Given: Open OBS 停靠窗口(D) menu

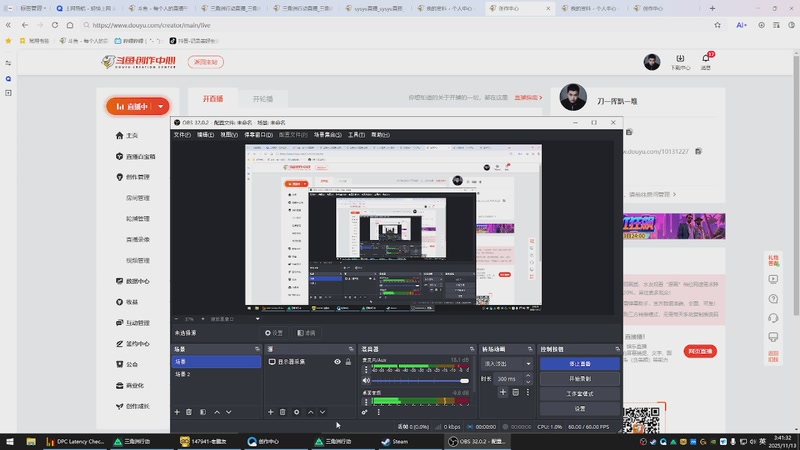Looking at the screenshot, I should [x=259, y=135].
